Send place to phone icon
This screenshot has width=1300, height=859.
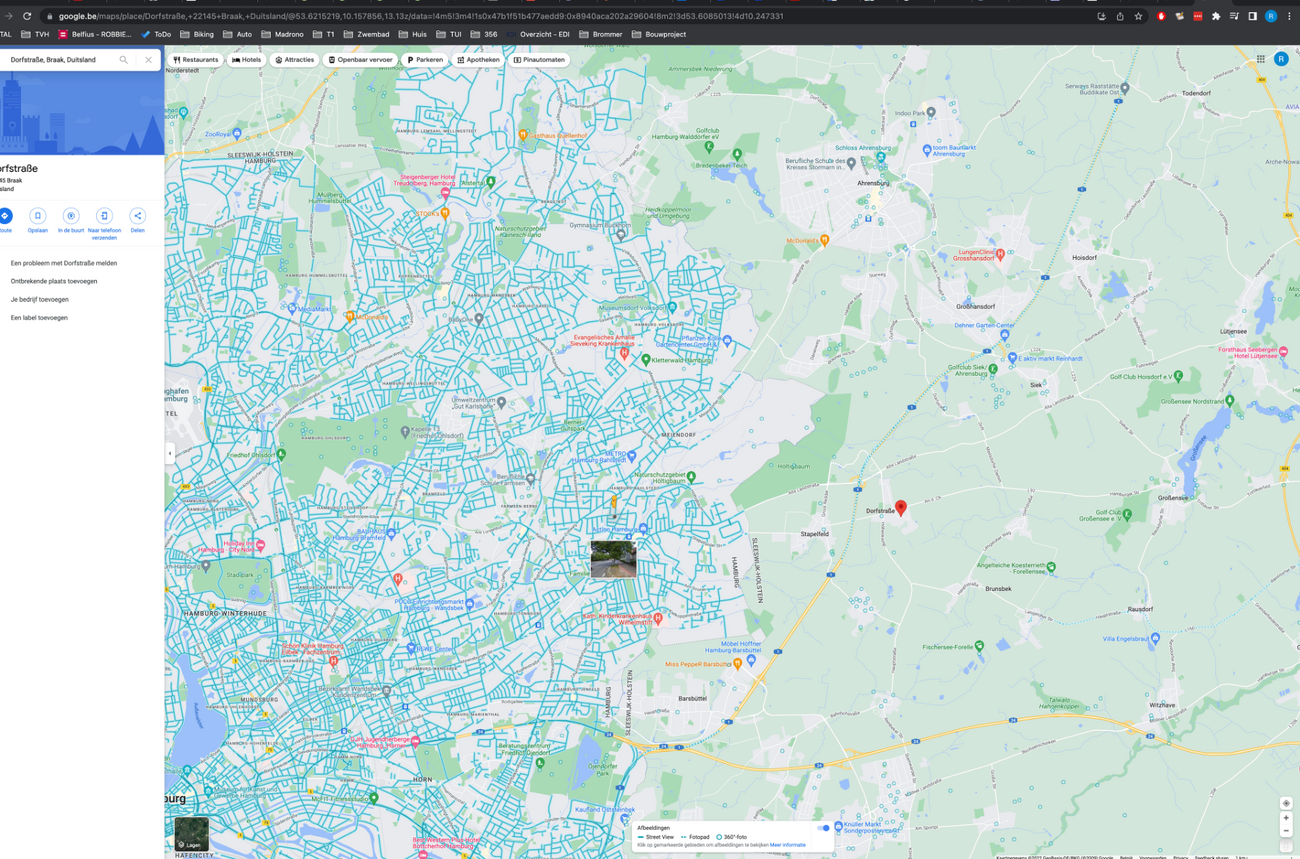click(x=104, y=216)
